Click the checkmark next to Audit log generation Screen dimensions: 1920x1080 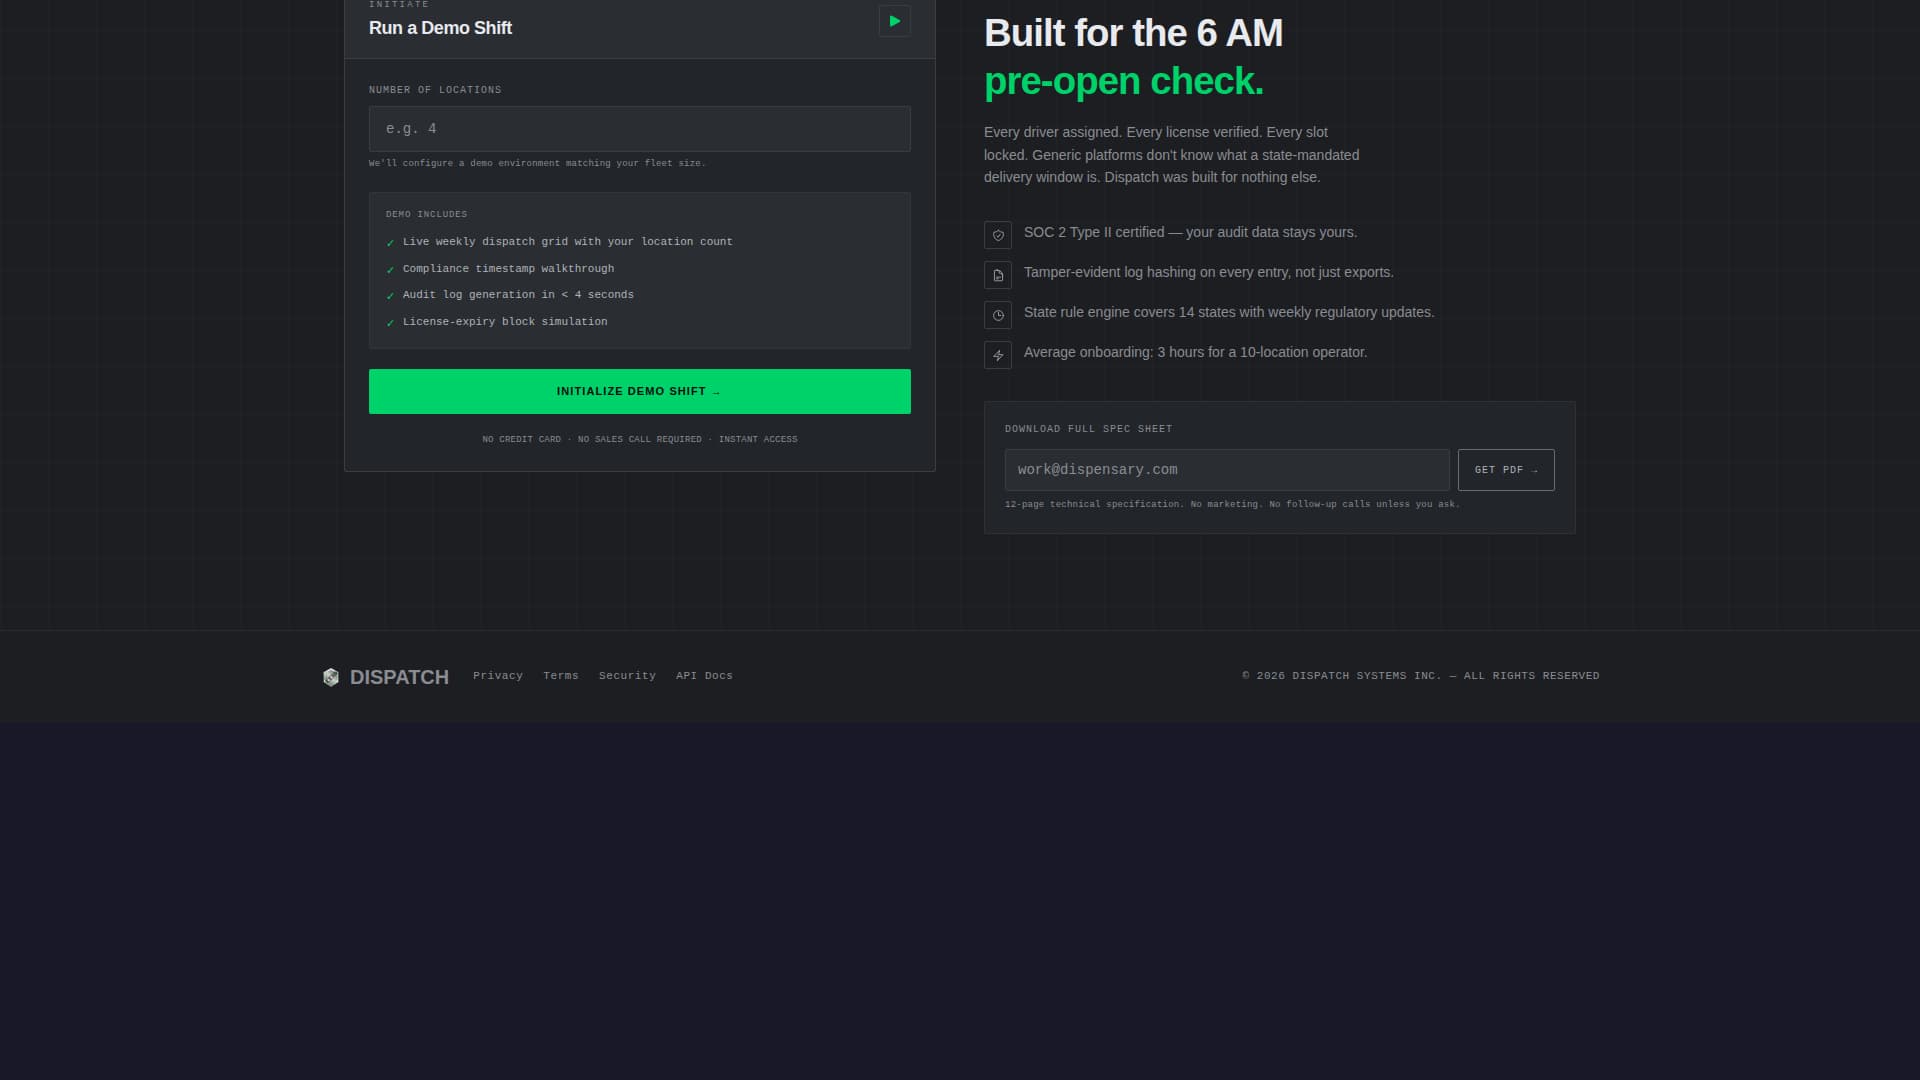[x=390, y=296]
